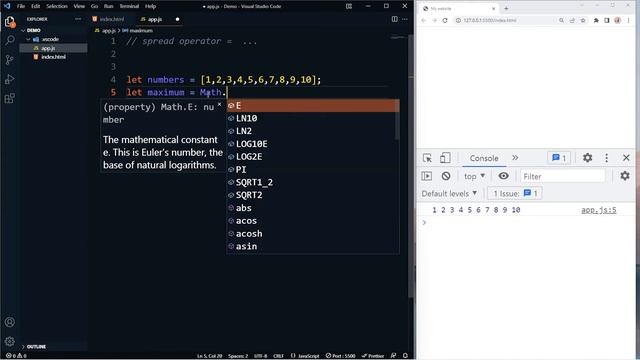Open Source Control view in activity bar

(x=10, y=60)
